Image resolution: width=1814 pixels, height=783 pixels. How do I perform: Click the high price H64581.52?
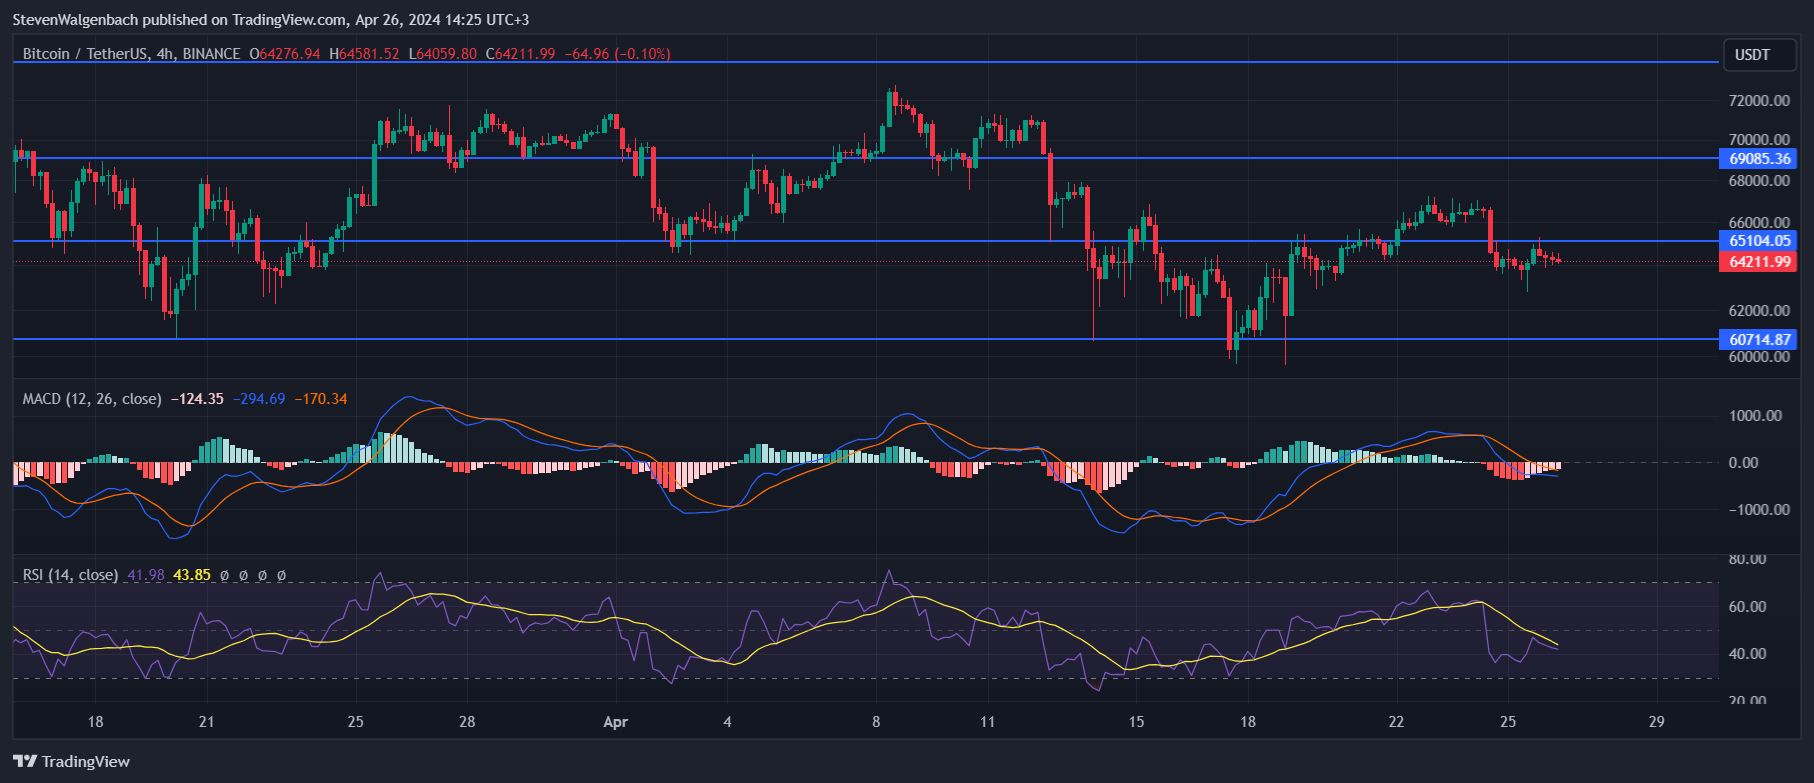tap(363, 54)
